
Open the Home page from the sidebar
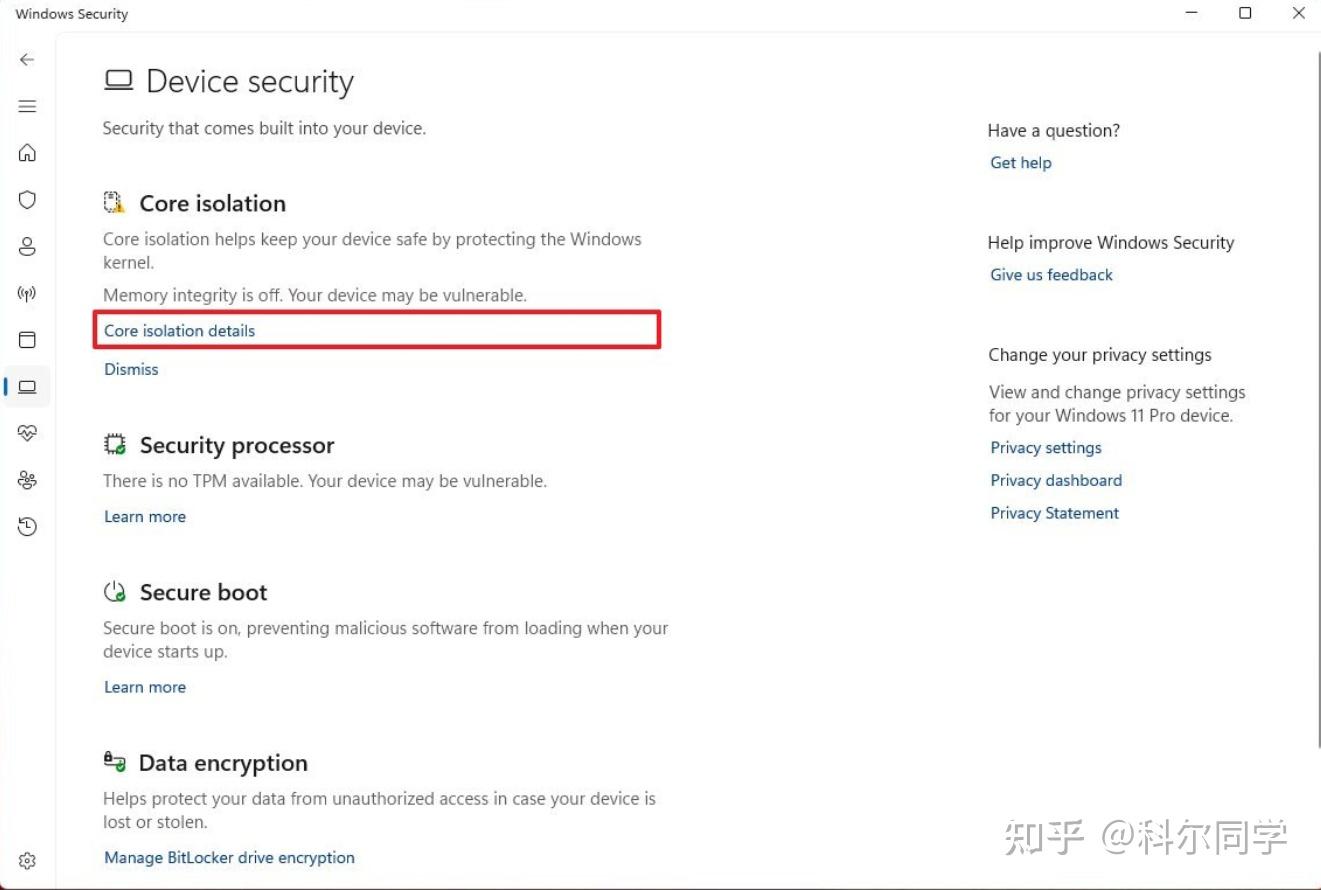[x=27, y=152]
